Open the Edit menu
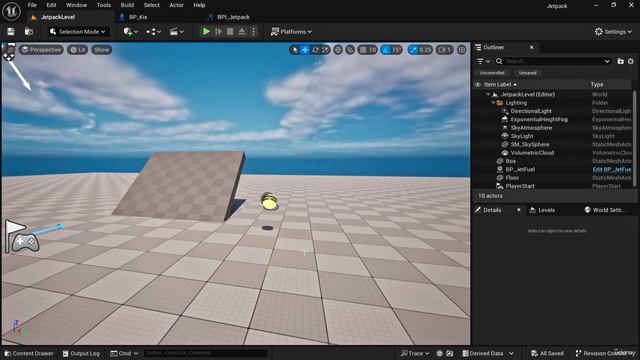Screen dimensions: 640x360 pyautogui.click(x=51, y=5)
